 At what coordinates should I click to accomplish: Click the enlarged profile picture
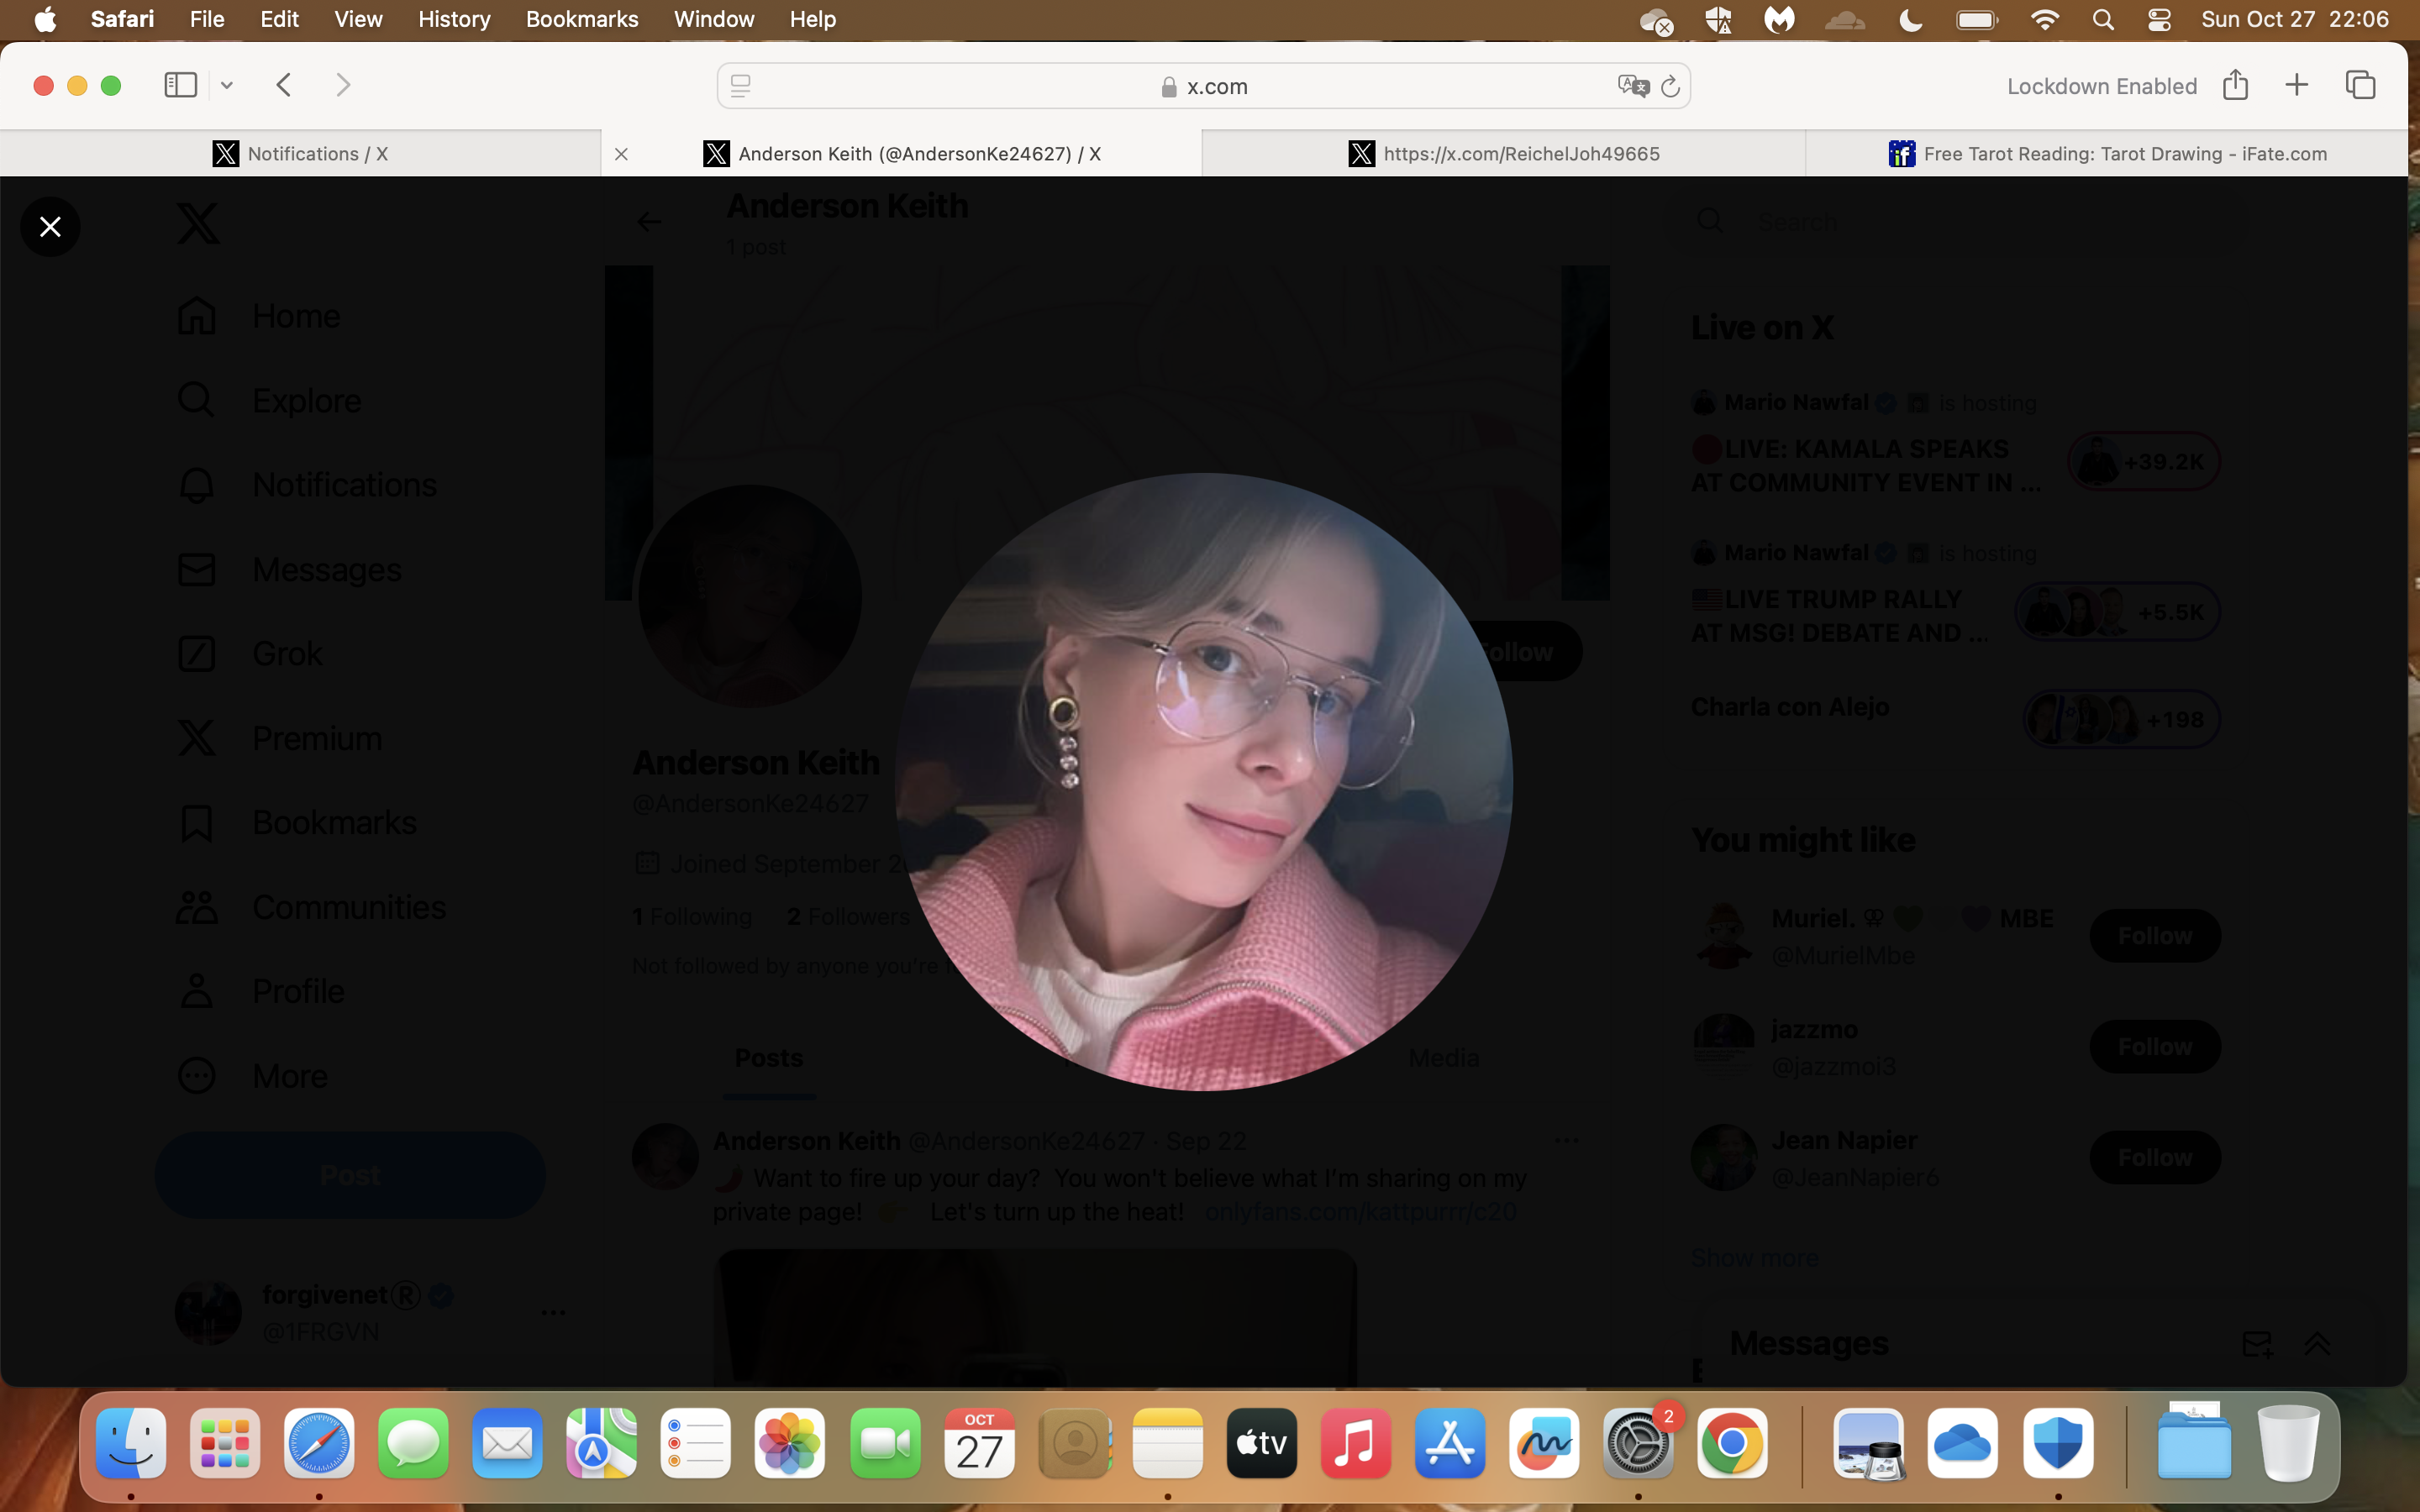tap(1204, 782)
